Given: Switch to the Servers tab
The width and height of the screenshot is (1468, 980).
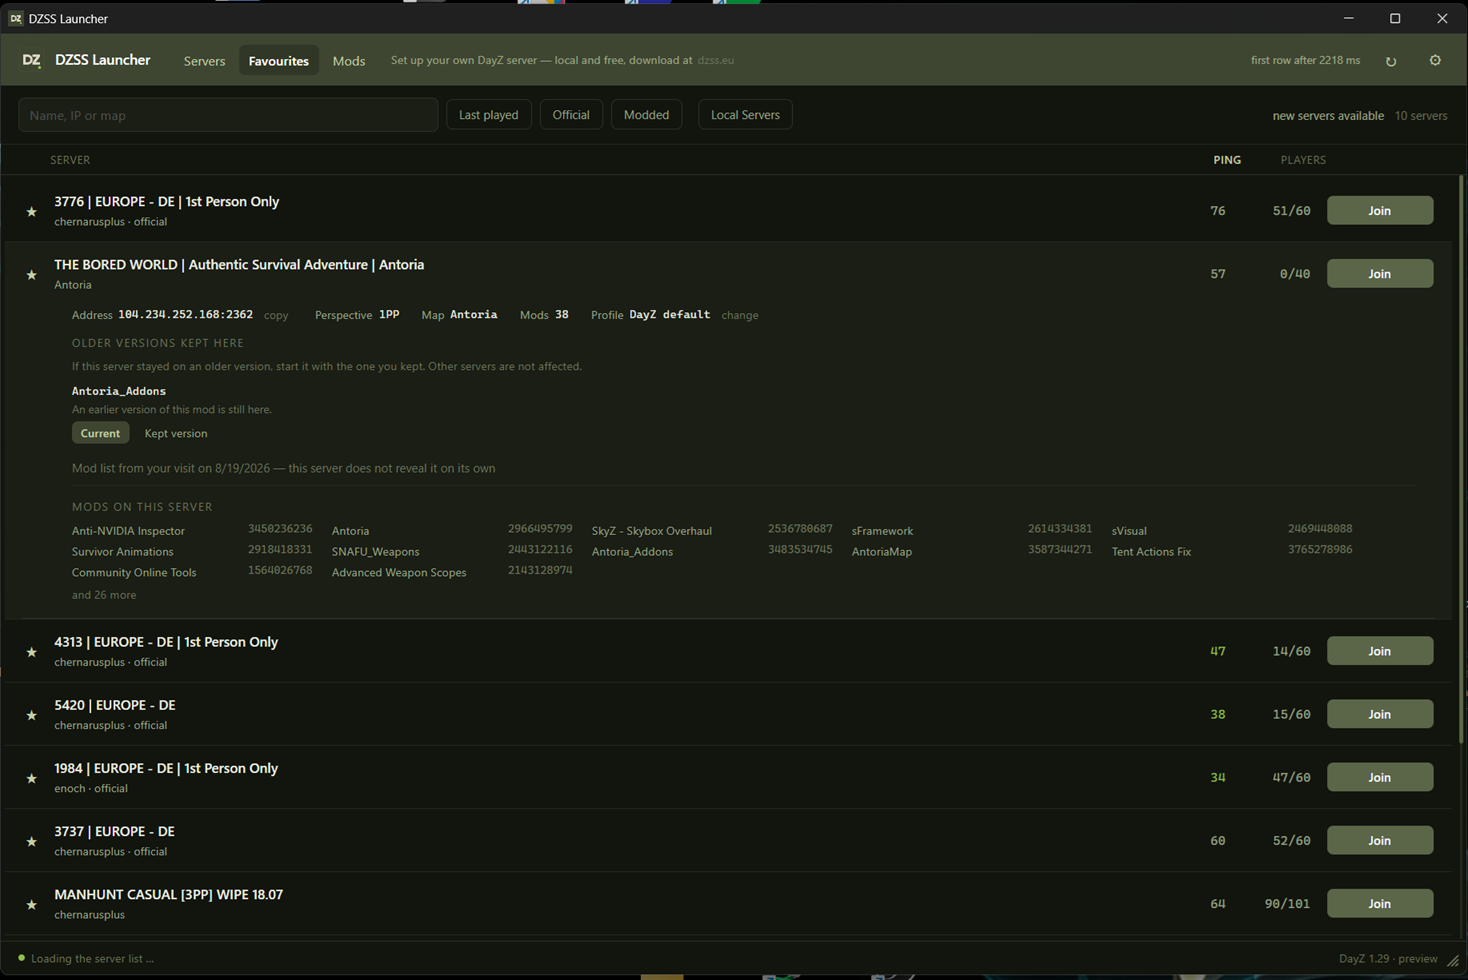Looking at the screenshot, I should 204,61.
